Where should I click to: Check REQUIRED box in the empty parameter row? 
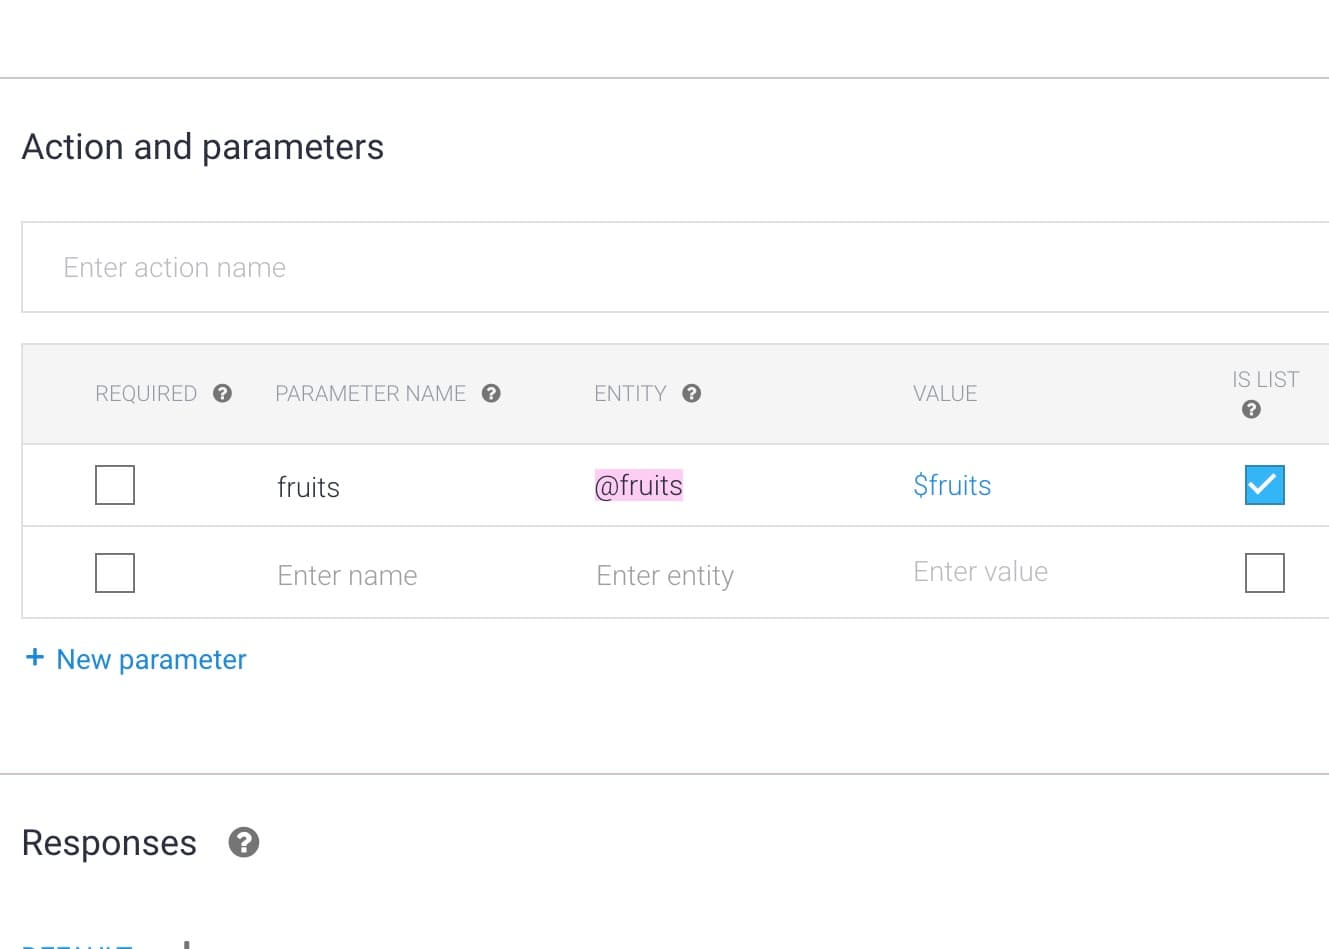[x=115, y=573]
